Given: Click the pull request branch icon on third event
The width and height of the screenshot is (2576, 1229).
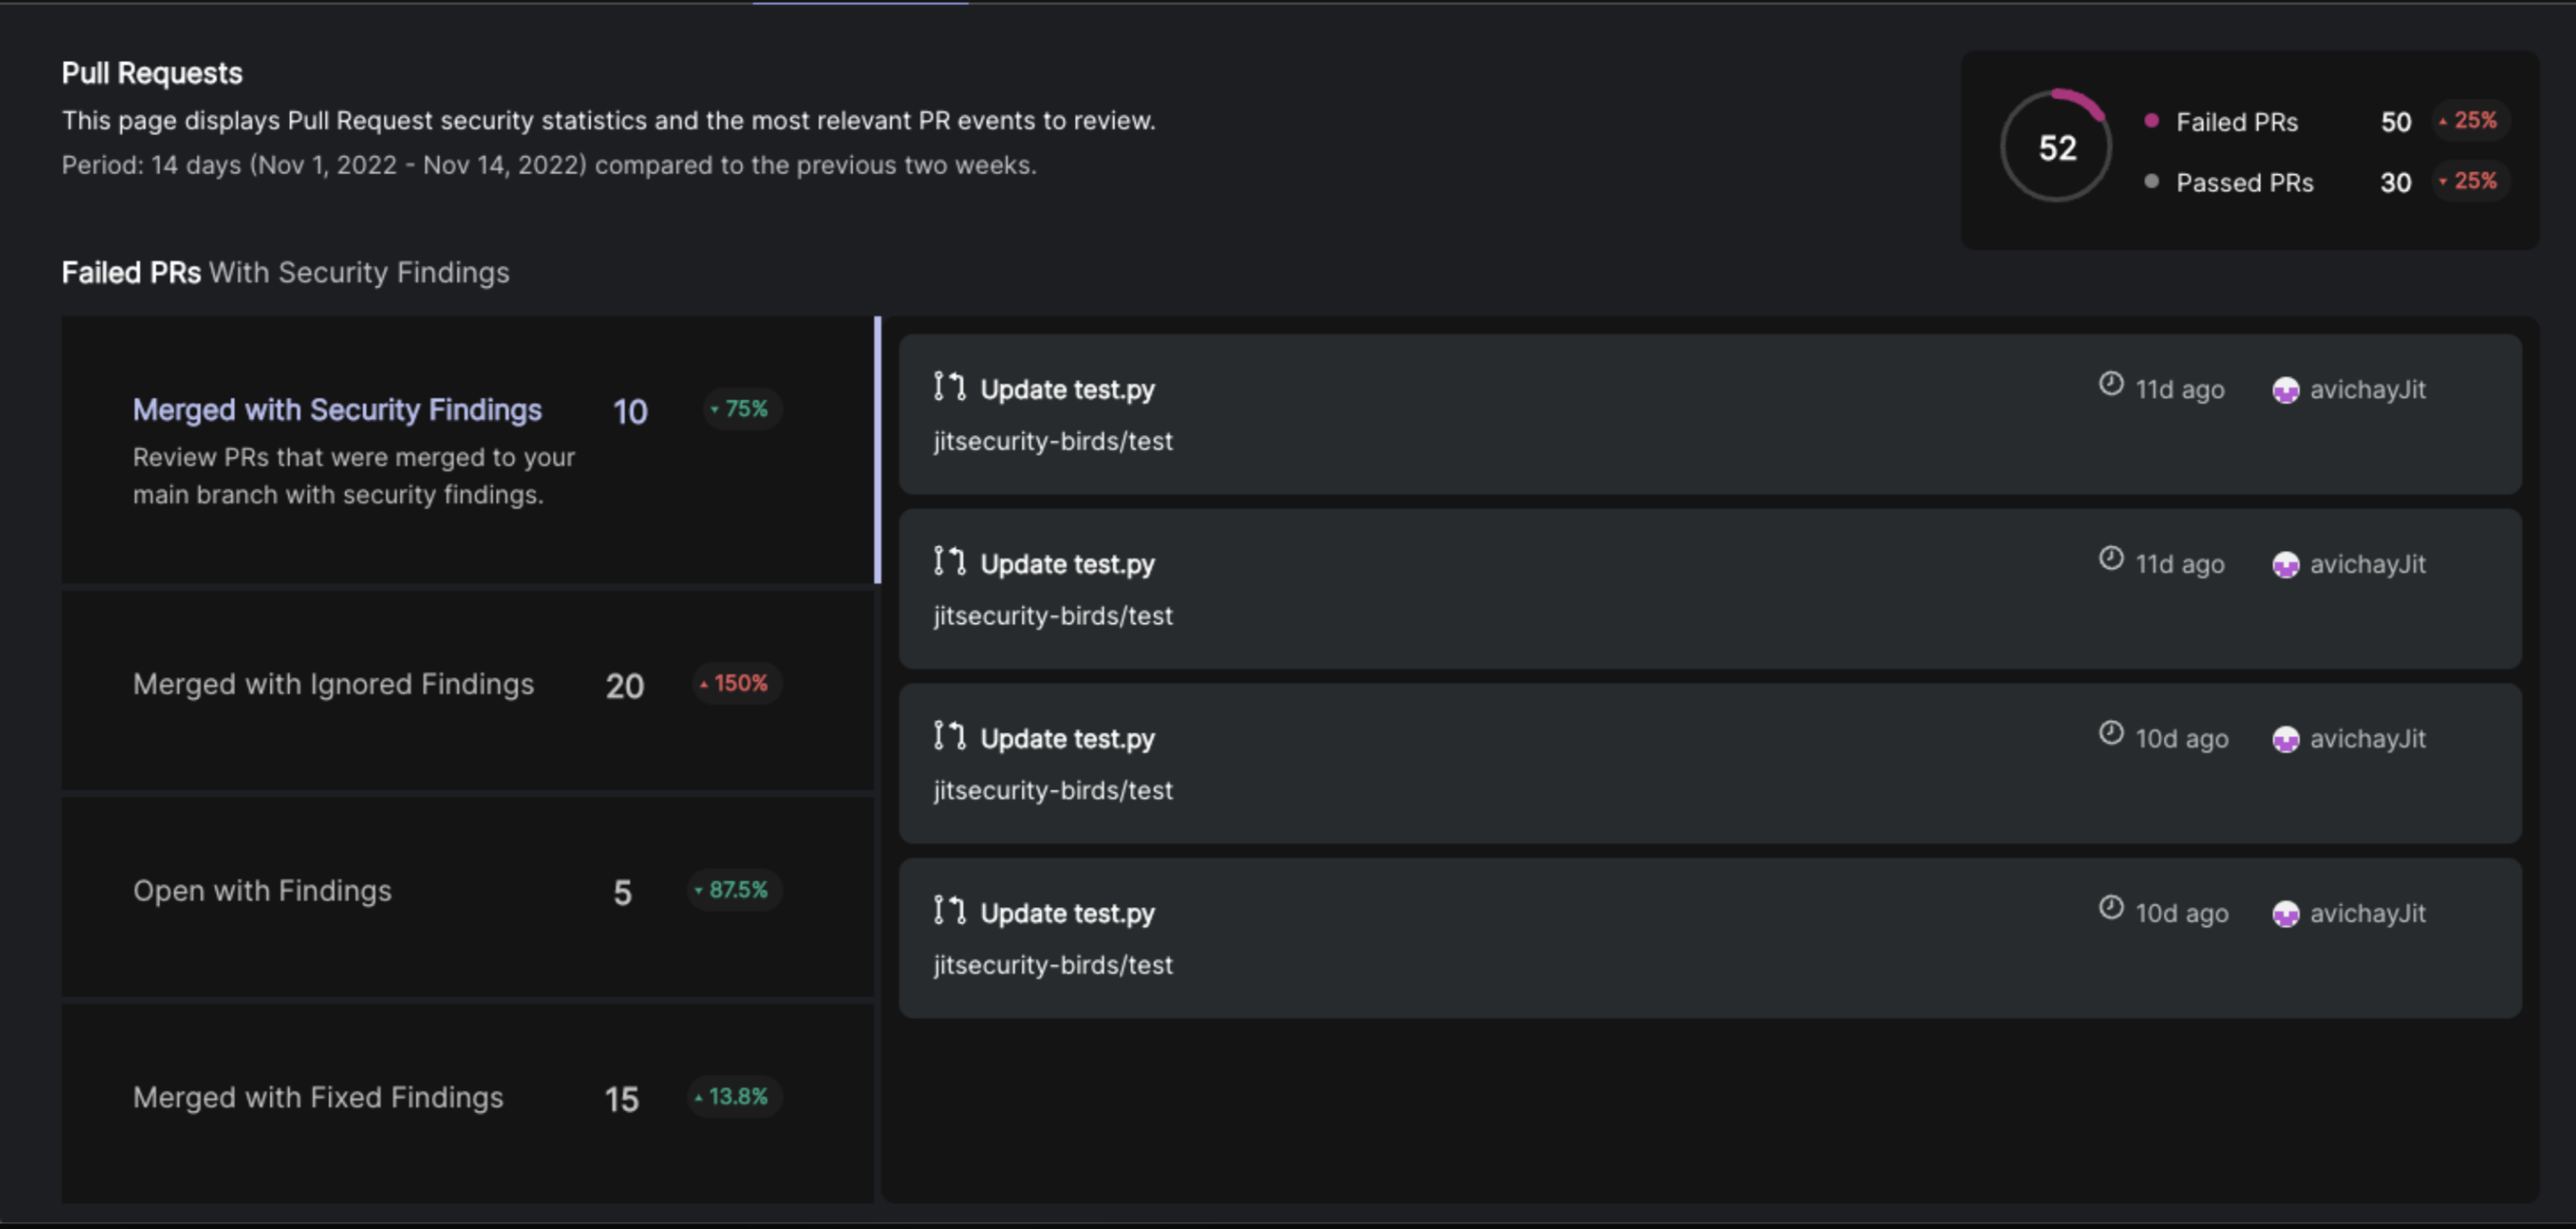Looking at the screenshot, I should coord(948,737).
